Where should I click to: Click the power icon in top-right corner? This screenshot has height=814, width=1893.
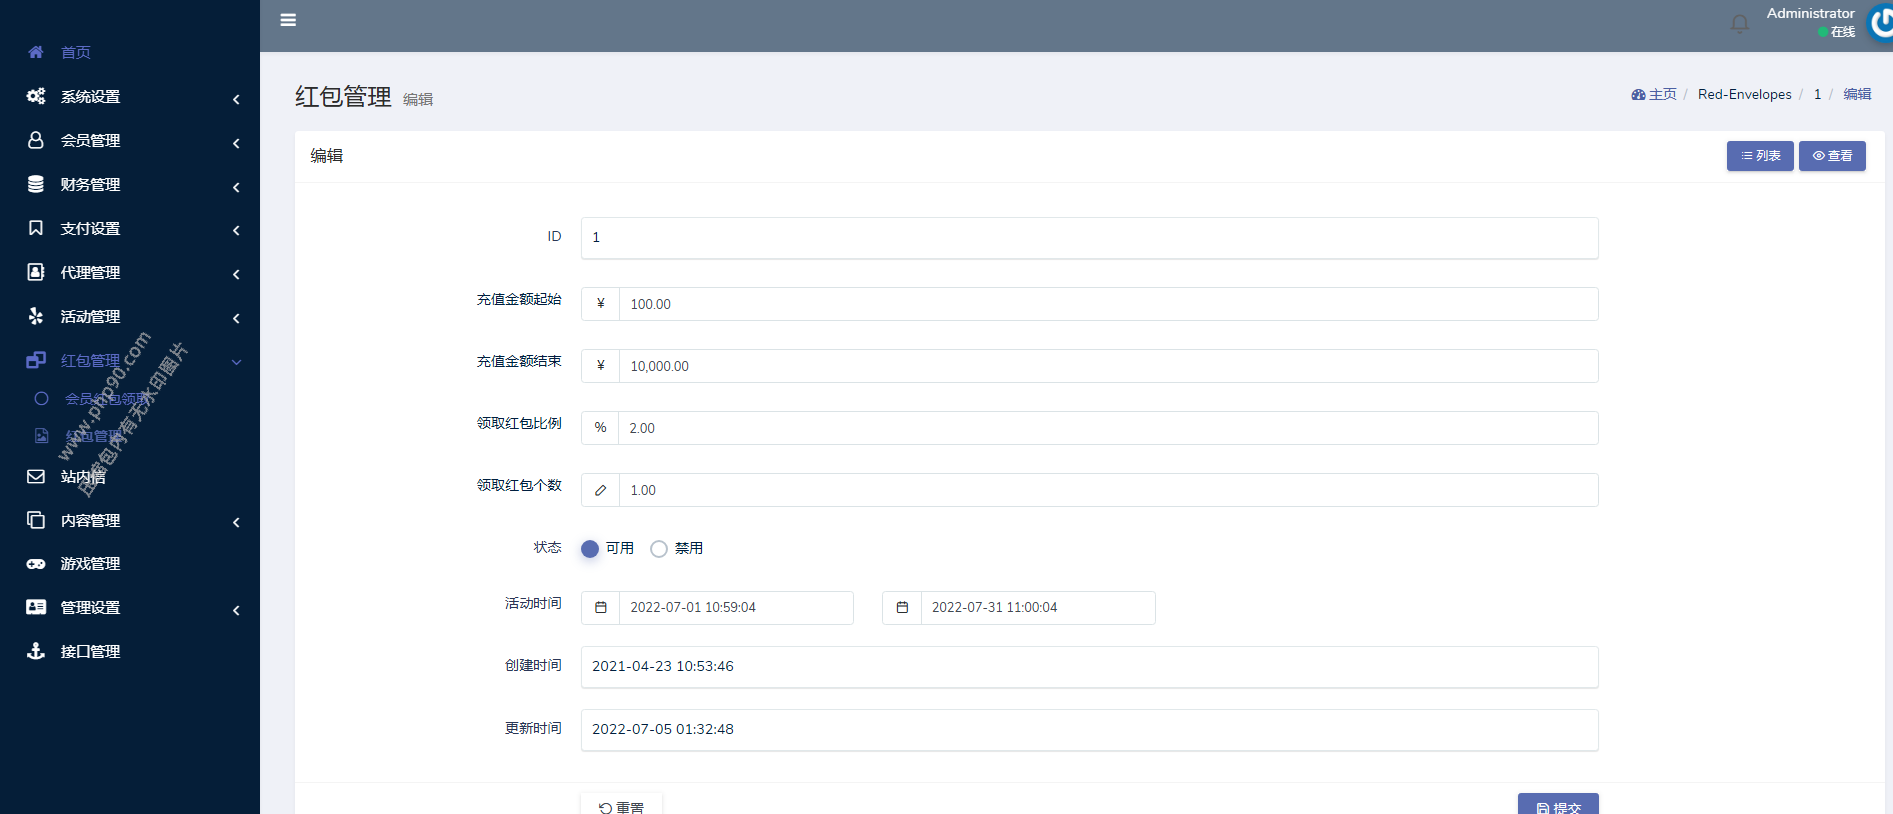(1881, 22)
